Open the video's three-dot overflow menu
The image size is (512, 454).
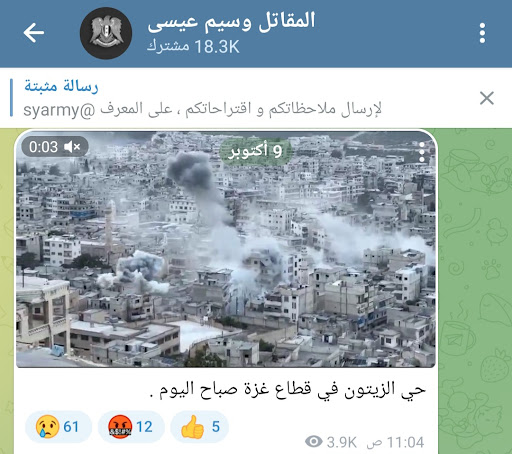pyautogui.click(x=422, y=152)
